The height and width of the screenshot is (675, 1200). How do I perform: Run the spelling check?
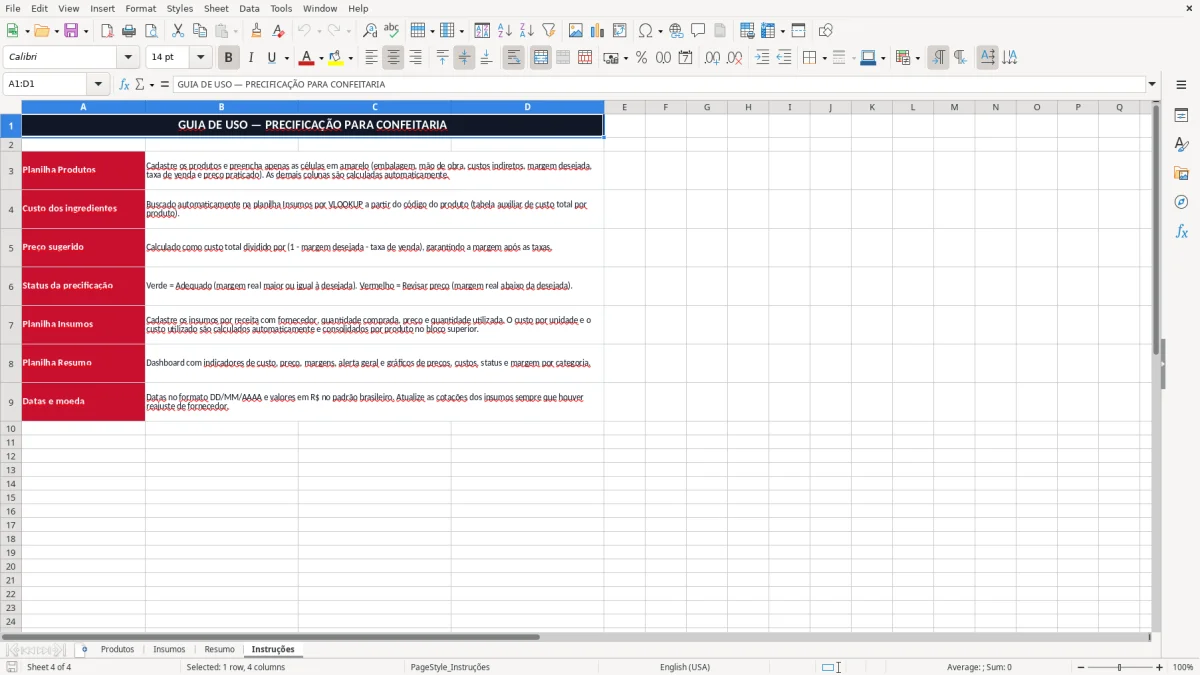pos(392,31)
